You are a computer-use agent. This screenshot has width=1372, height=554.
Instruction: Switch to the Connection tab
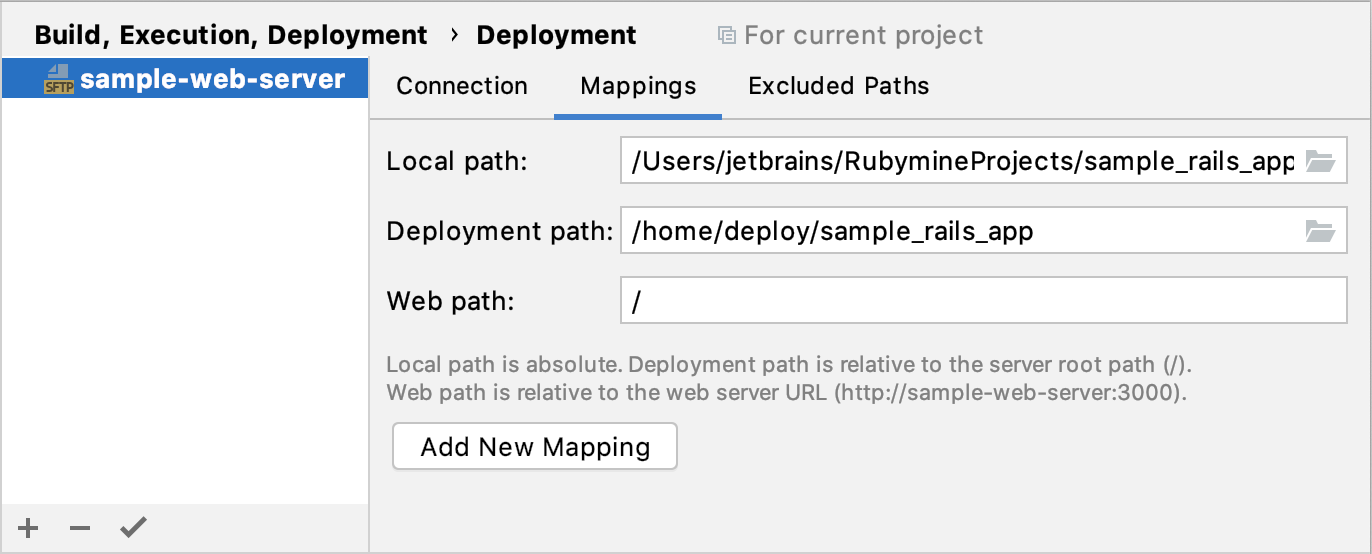pyautogui.click(x=462, y=86)
